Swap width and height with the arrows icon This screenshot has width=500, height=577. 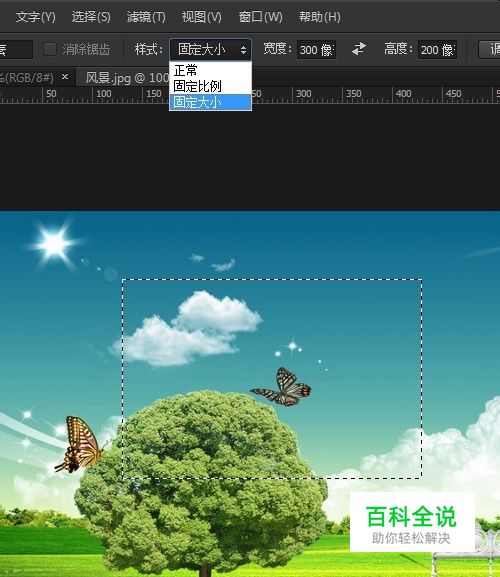point(359,49)
